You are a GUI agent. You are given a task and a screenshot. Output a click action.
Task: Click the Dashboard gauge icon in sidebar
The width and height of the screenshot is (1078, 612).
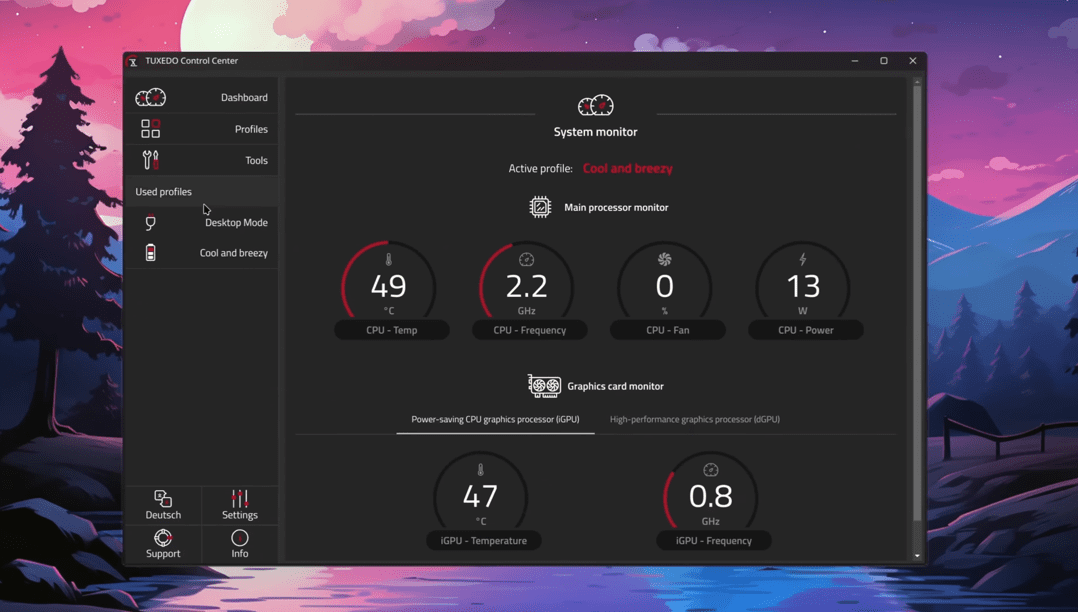point(151,98)
